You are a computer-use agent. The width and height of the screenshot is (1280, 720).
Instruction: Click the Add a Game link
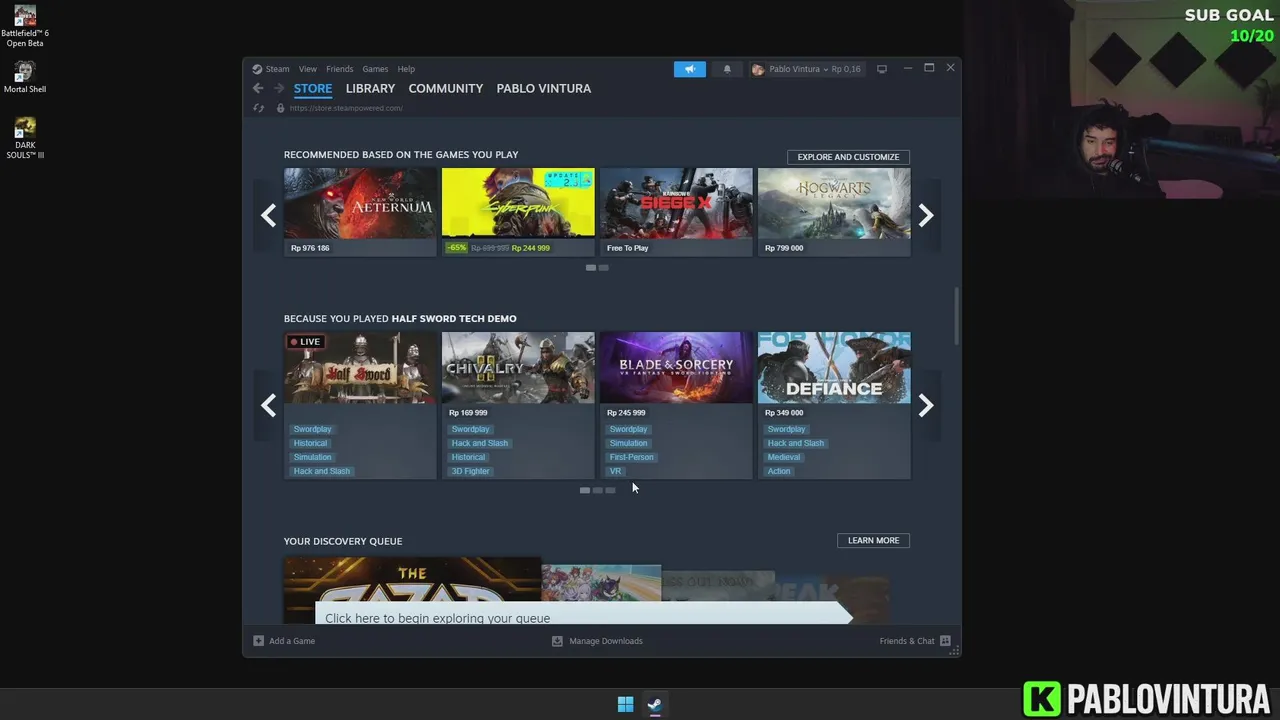292,641
